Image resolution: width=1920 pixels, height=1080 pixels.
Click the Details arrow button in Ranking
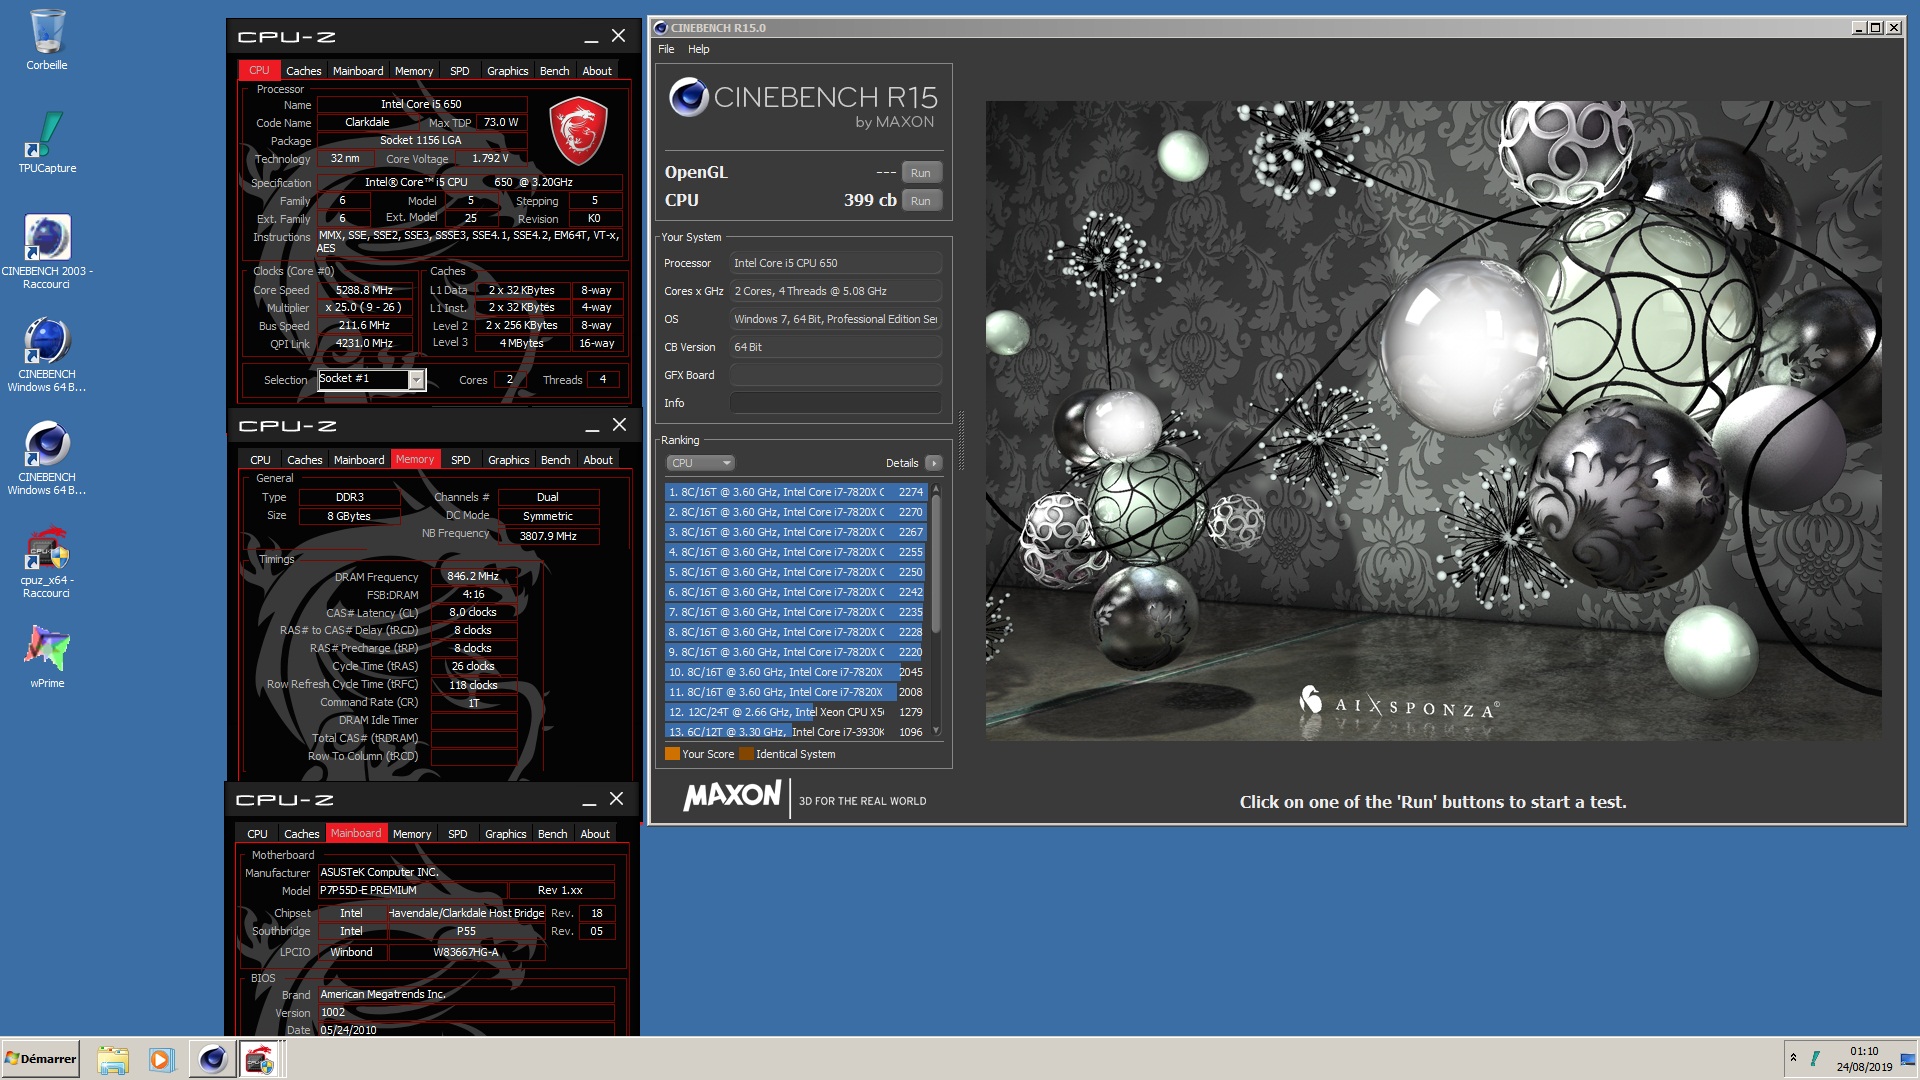[x=934, y=463]
